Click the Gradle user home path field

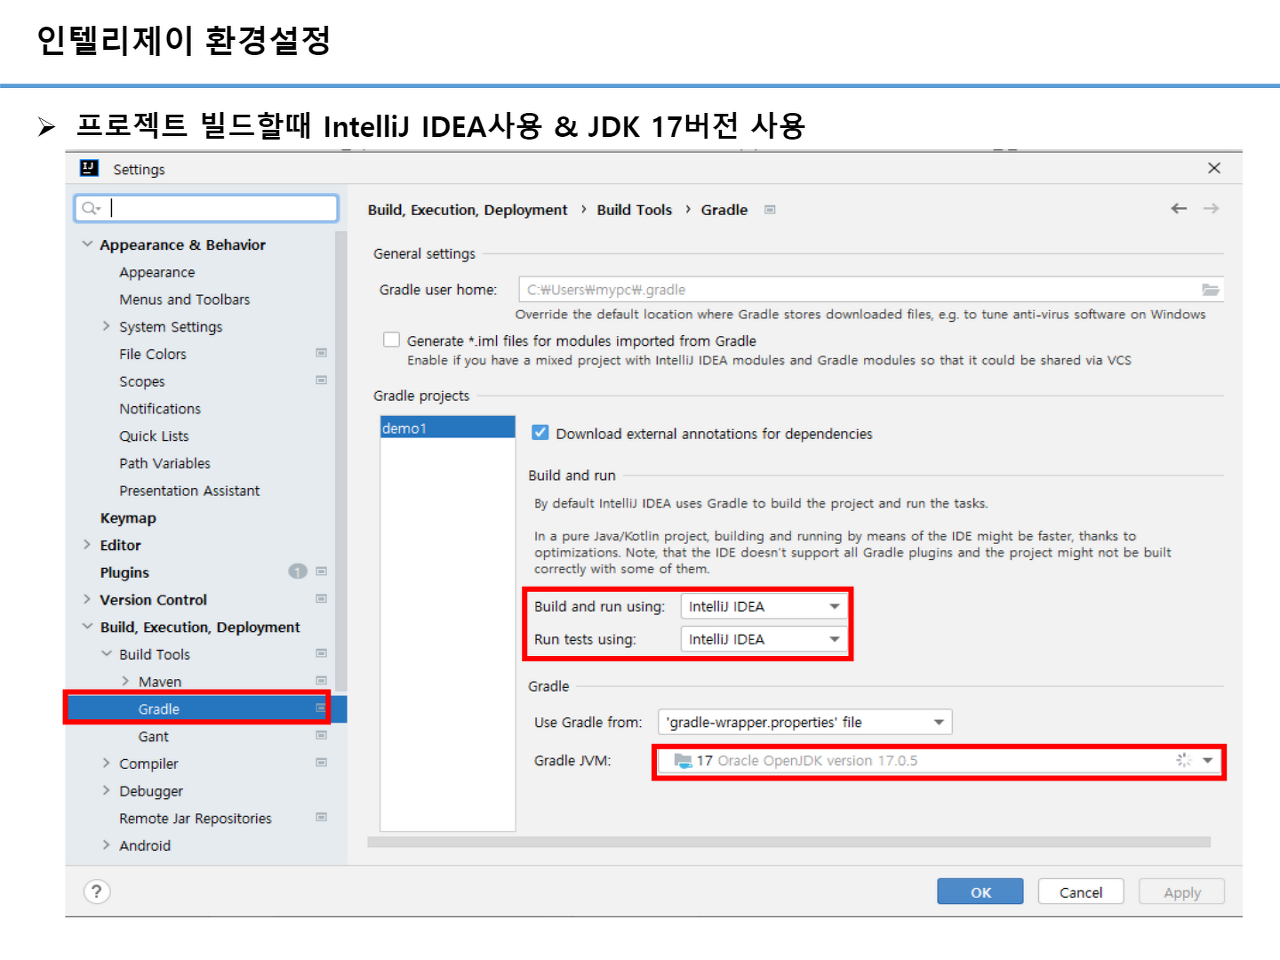click(x=871, y=290)
